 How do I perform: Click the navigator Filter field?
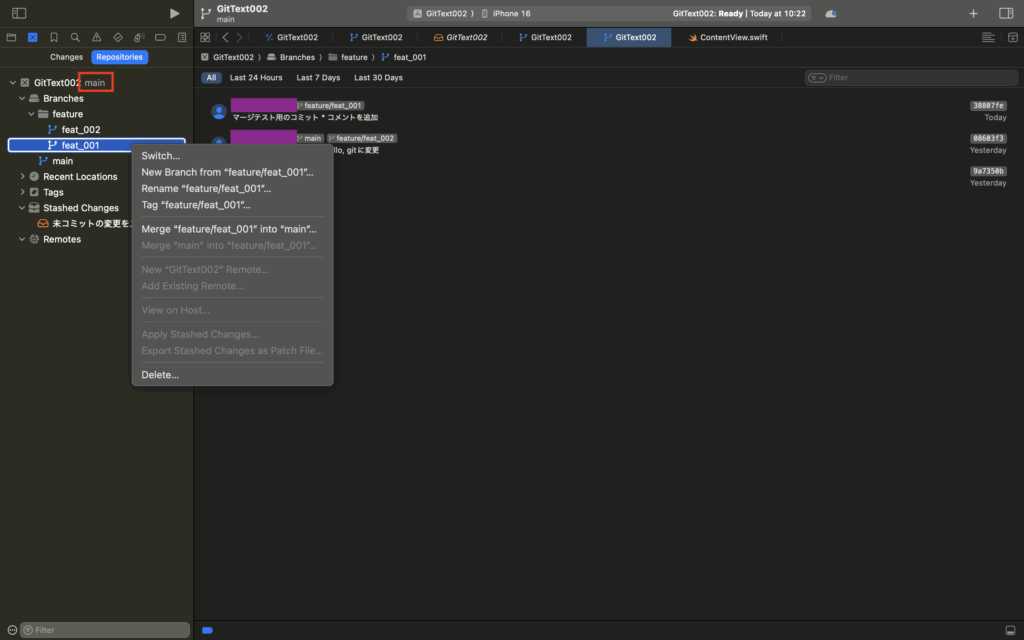point(104,630)
